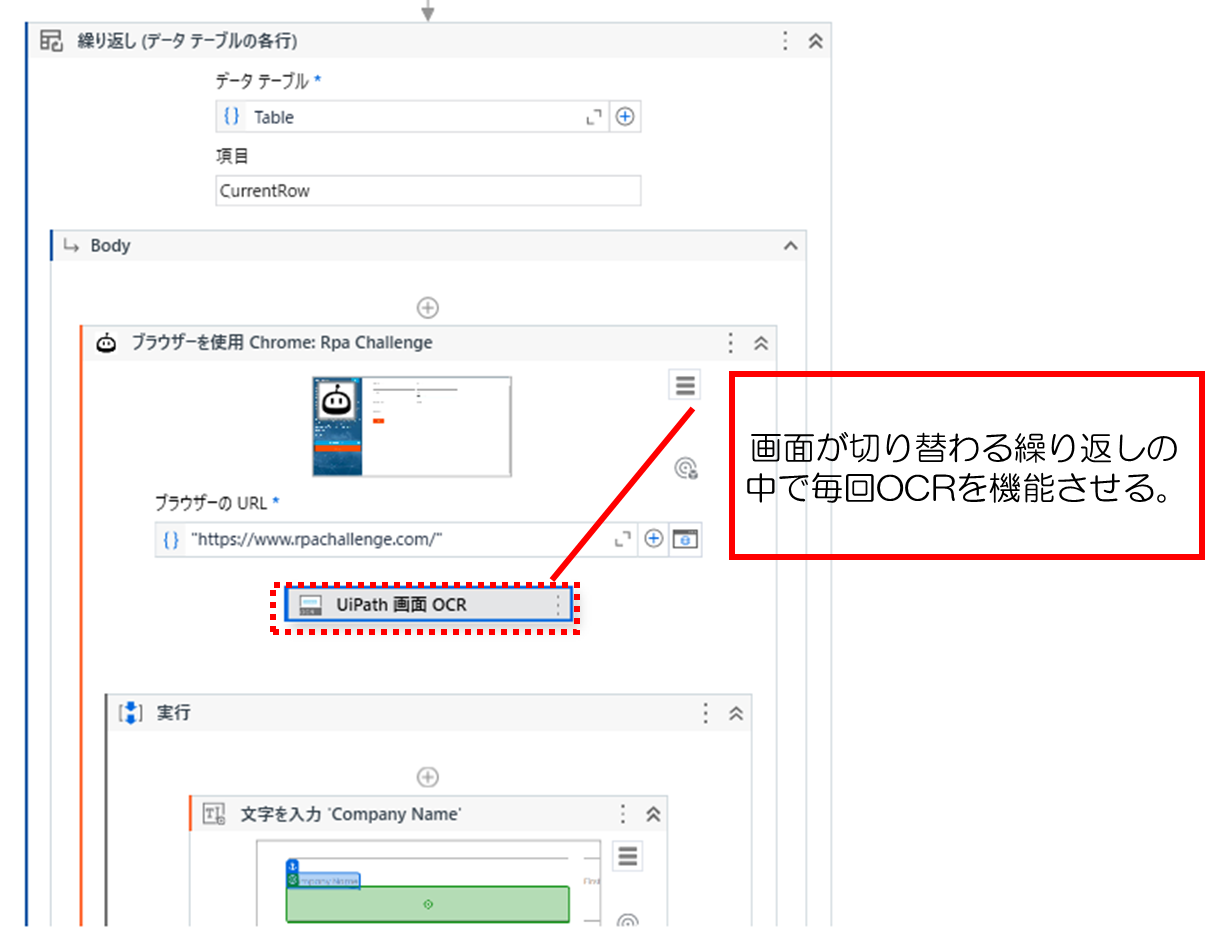Collapse the 文字を入力 'Company Name' activity
This screenshot has width=1210, height=931.
click(x=653, y=814)
